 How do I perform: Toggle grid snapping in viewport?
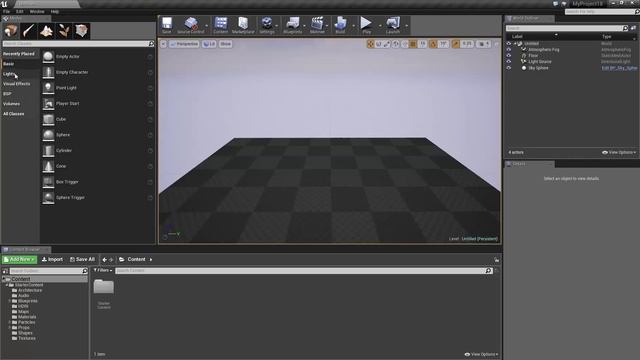click(413, 44)
